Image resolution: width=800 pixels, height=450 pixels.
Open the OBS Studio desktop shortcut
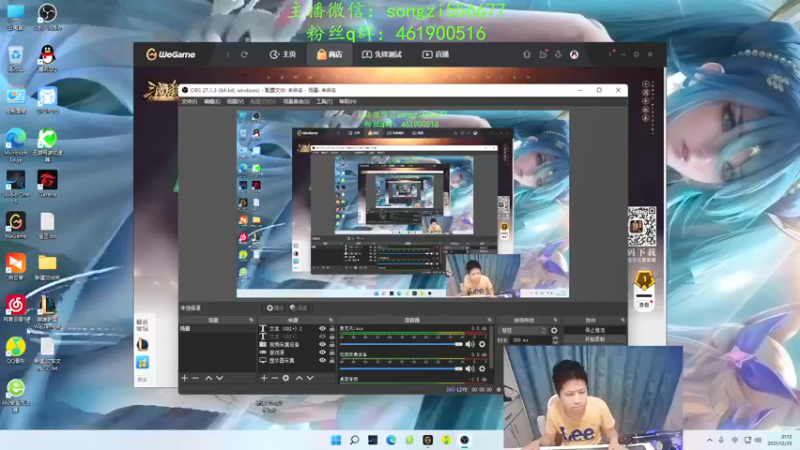[x=47, y=16]
